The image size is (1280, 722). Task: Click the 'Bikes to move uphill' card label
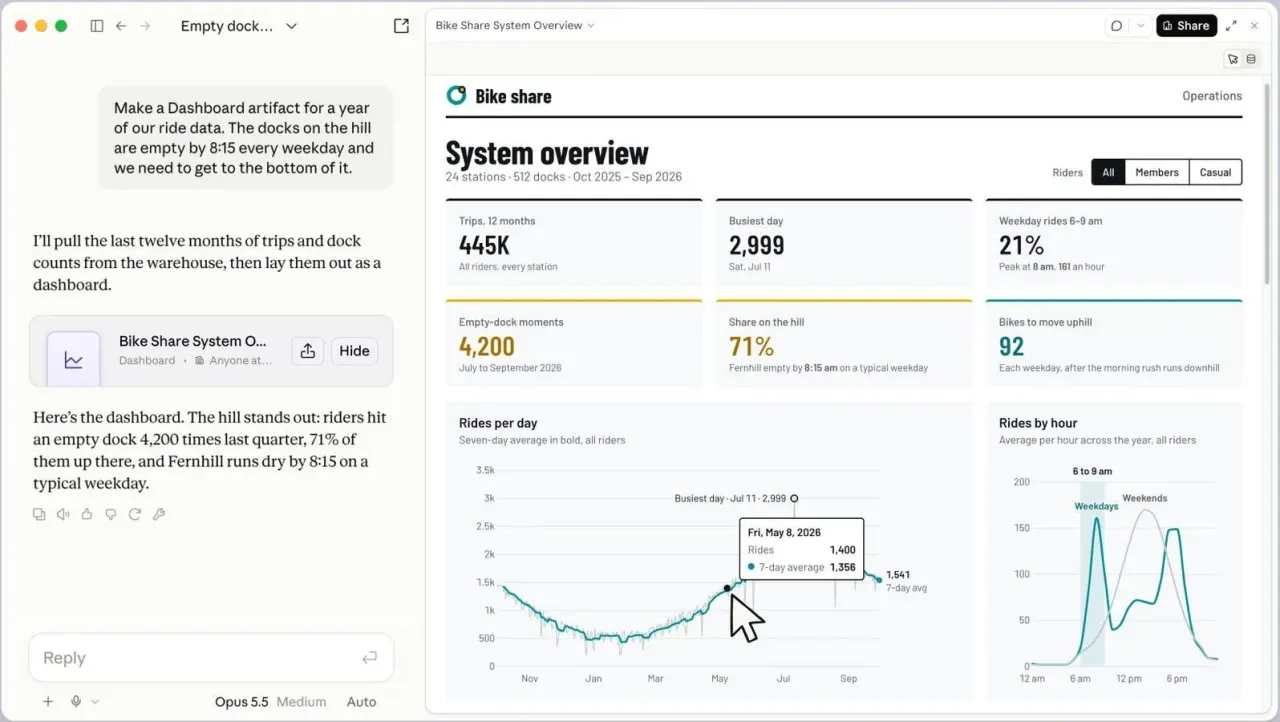coord(1045,322)
